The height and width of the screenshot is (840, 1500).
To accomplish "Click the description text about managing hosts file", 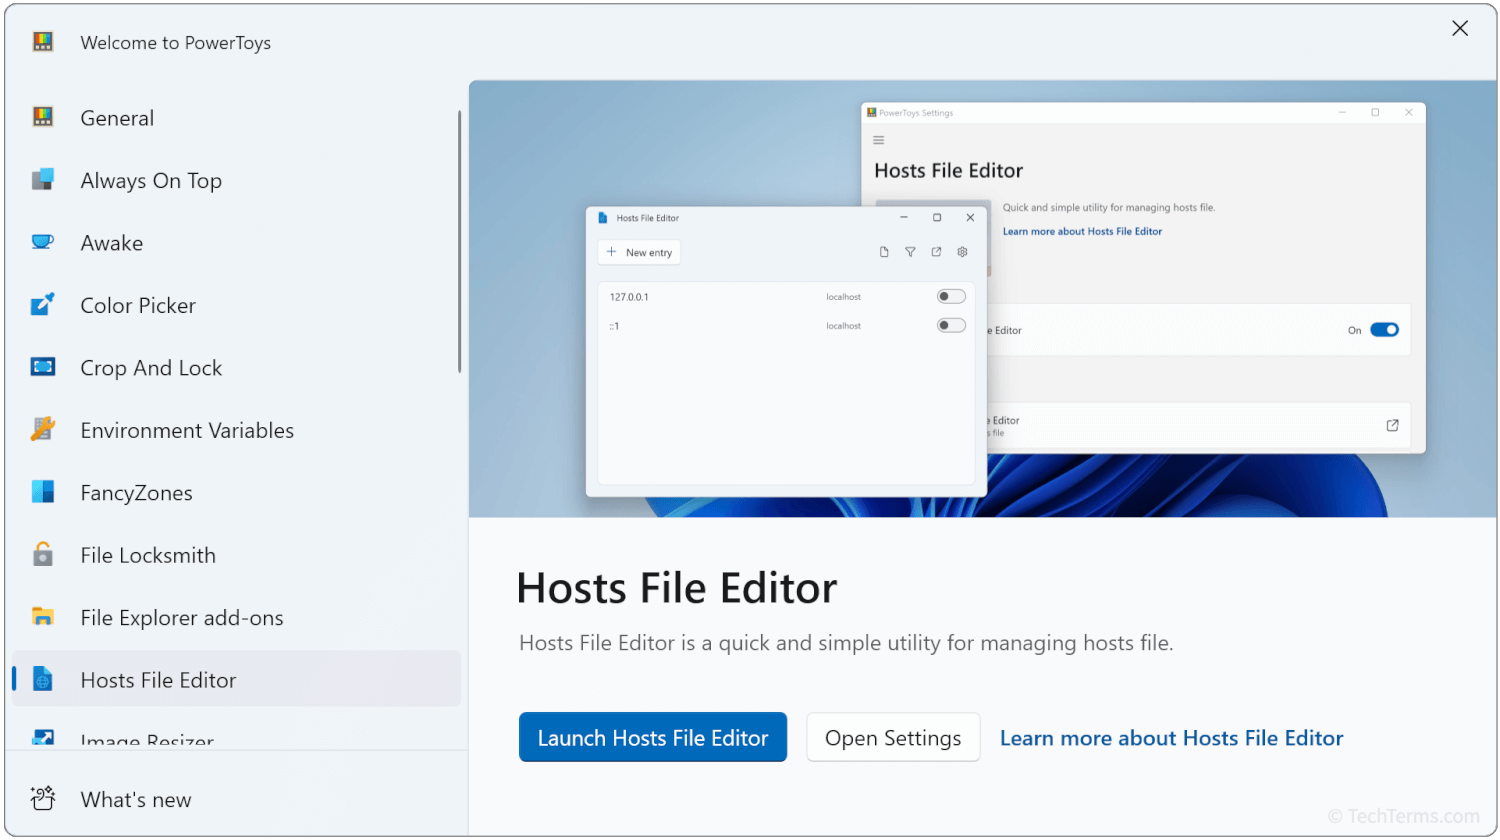I will point(846,643).
